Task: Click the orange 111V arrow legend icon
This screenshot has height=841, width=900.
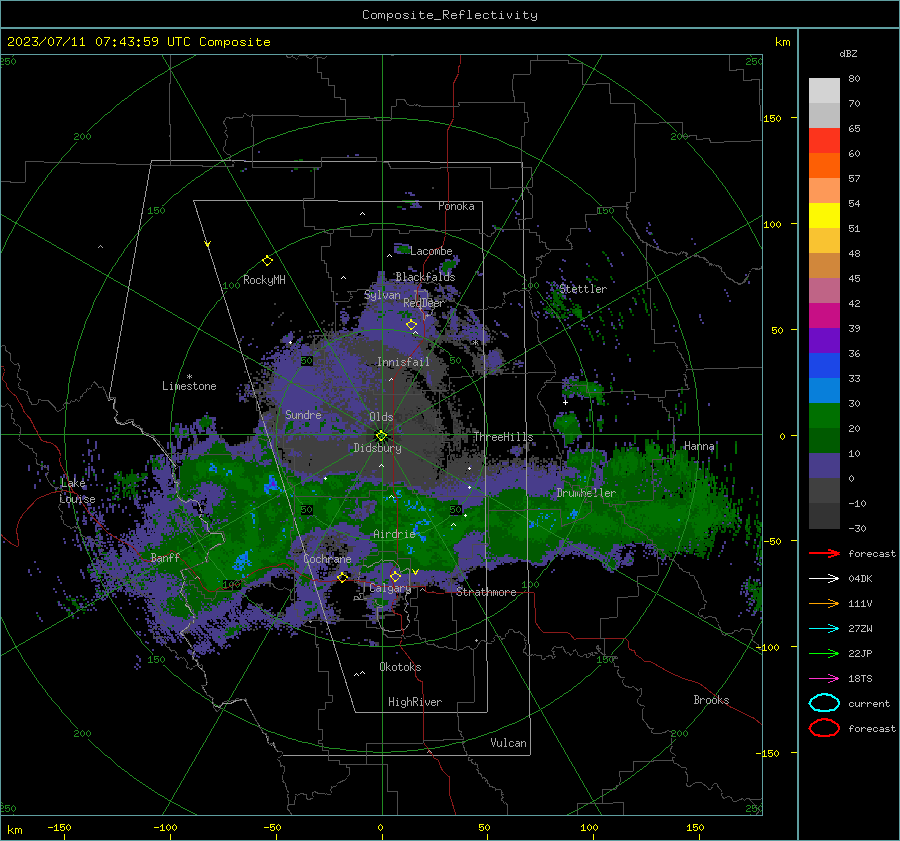Action: (x=824, y=603)
